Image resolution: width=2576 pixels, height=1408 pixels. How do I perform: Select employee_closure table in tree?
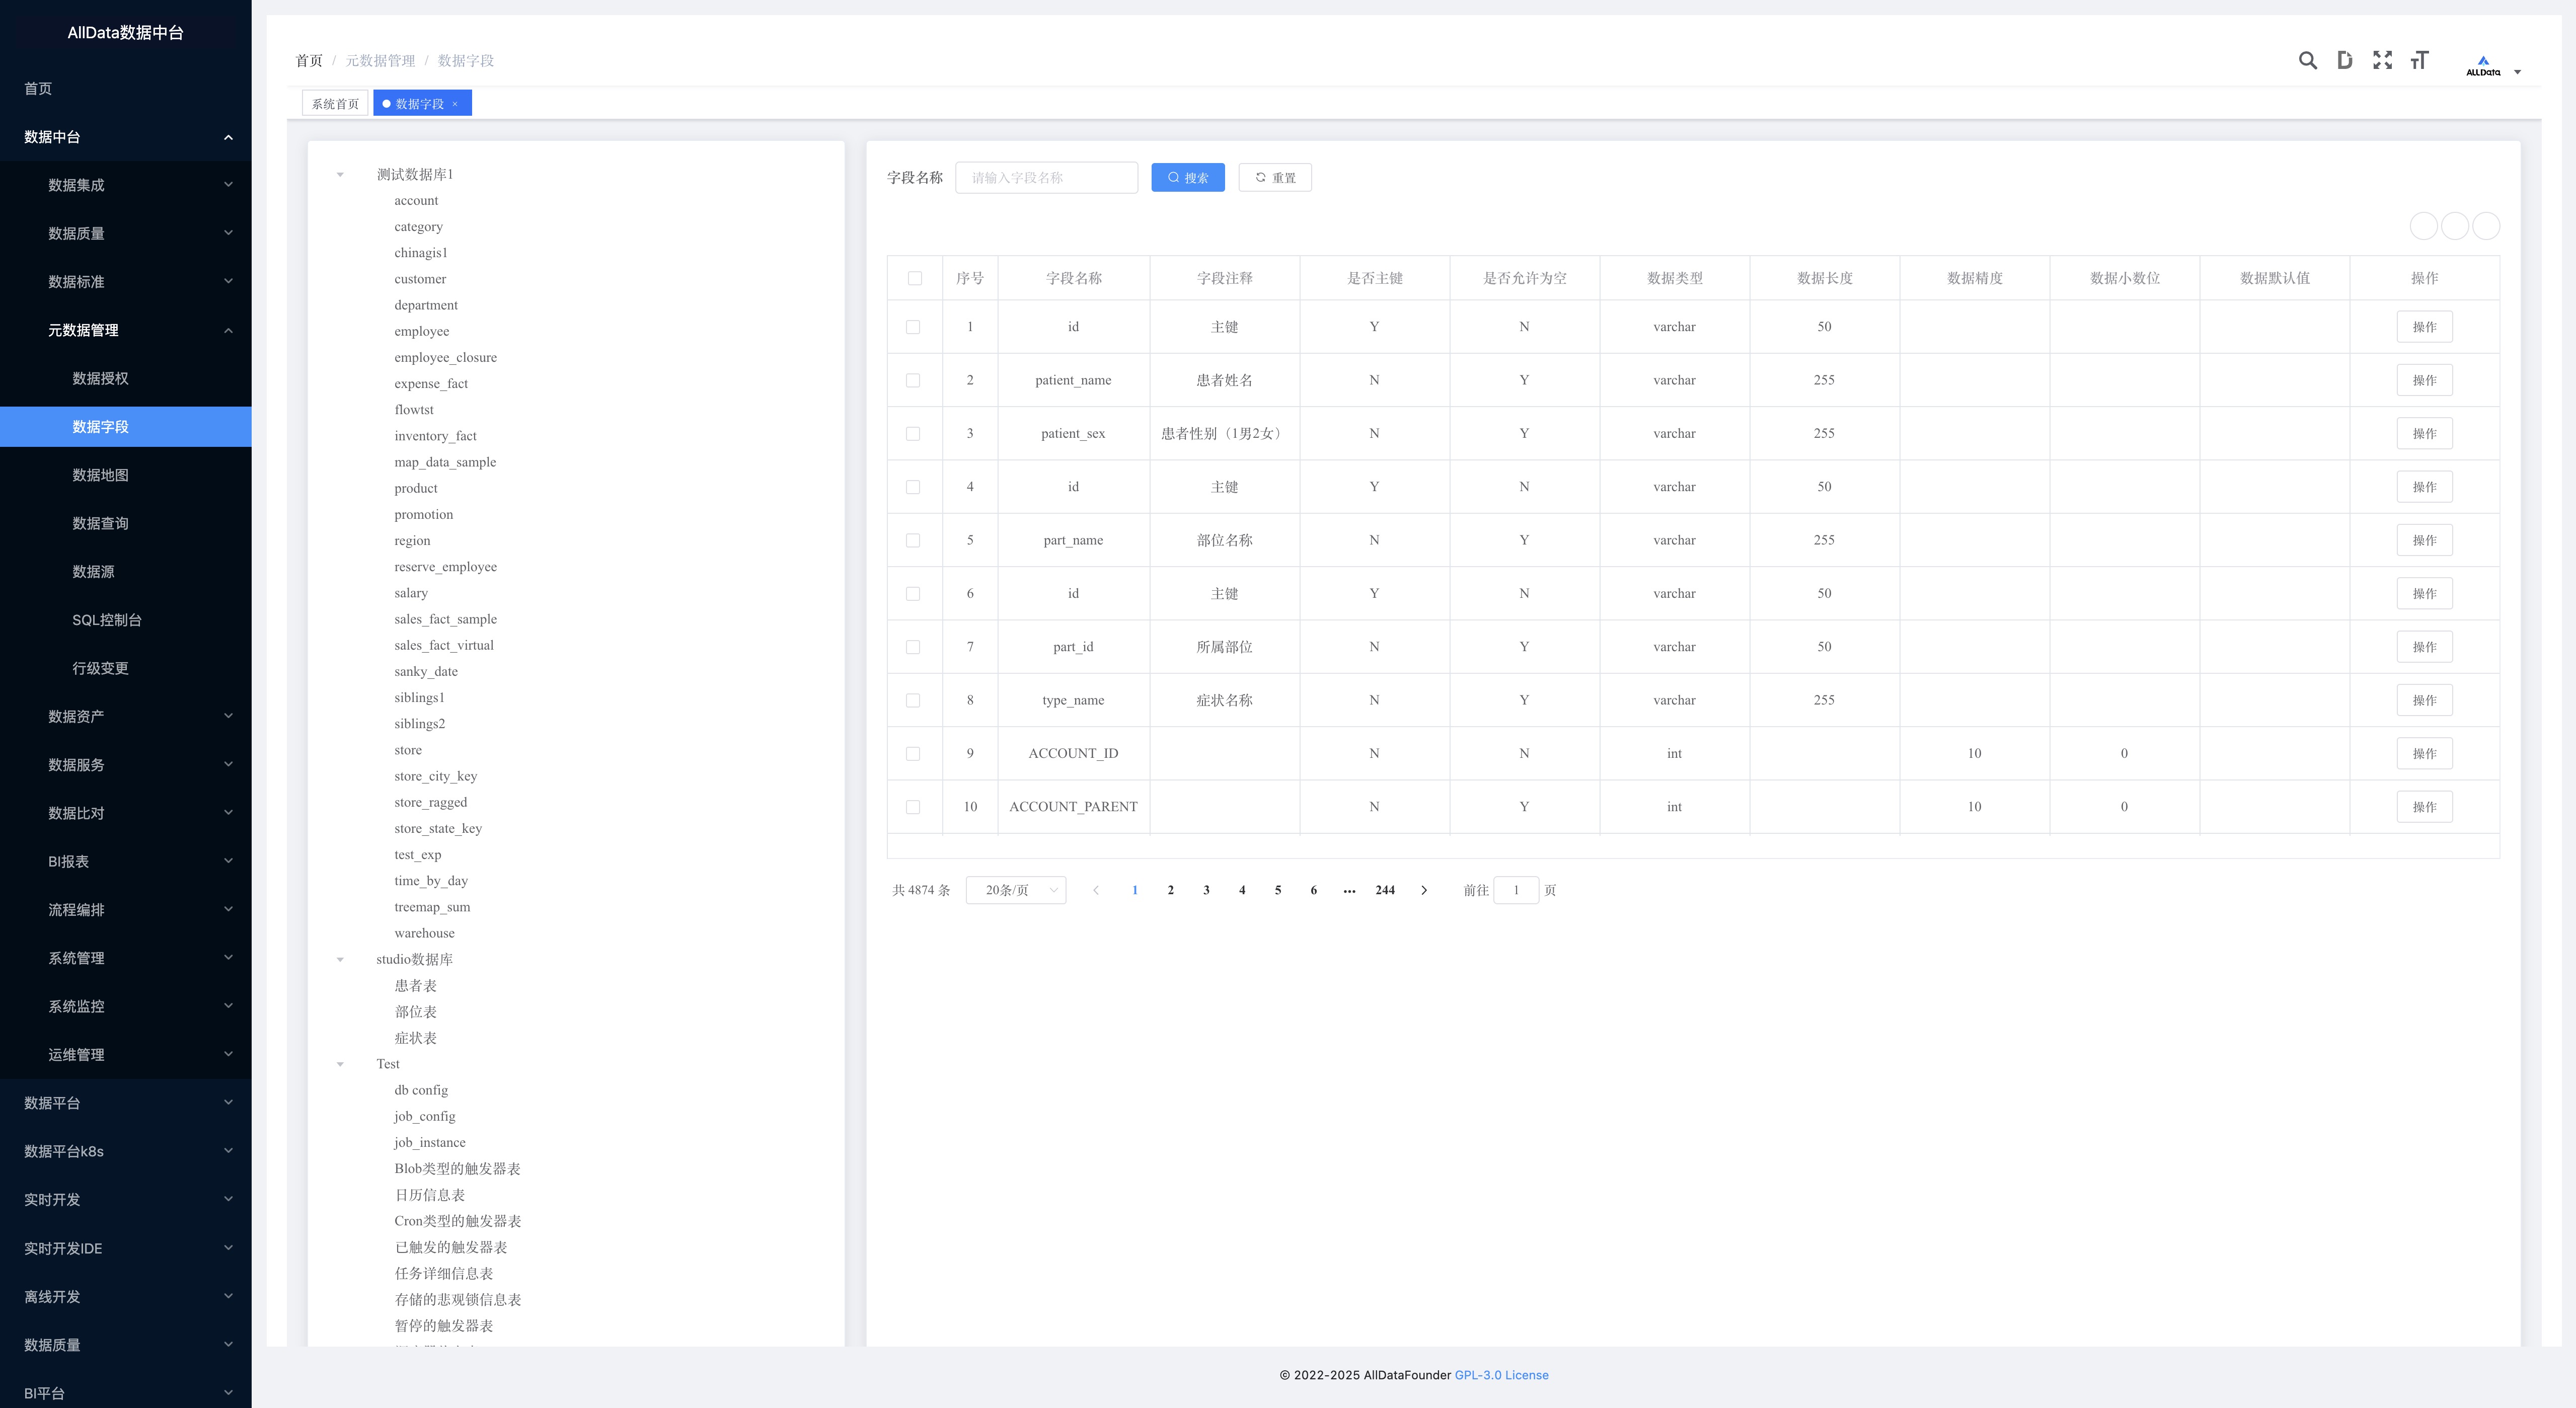tap(445, 358)
